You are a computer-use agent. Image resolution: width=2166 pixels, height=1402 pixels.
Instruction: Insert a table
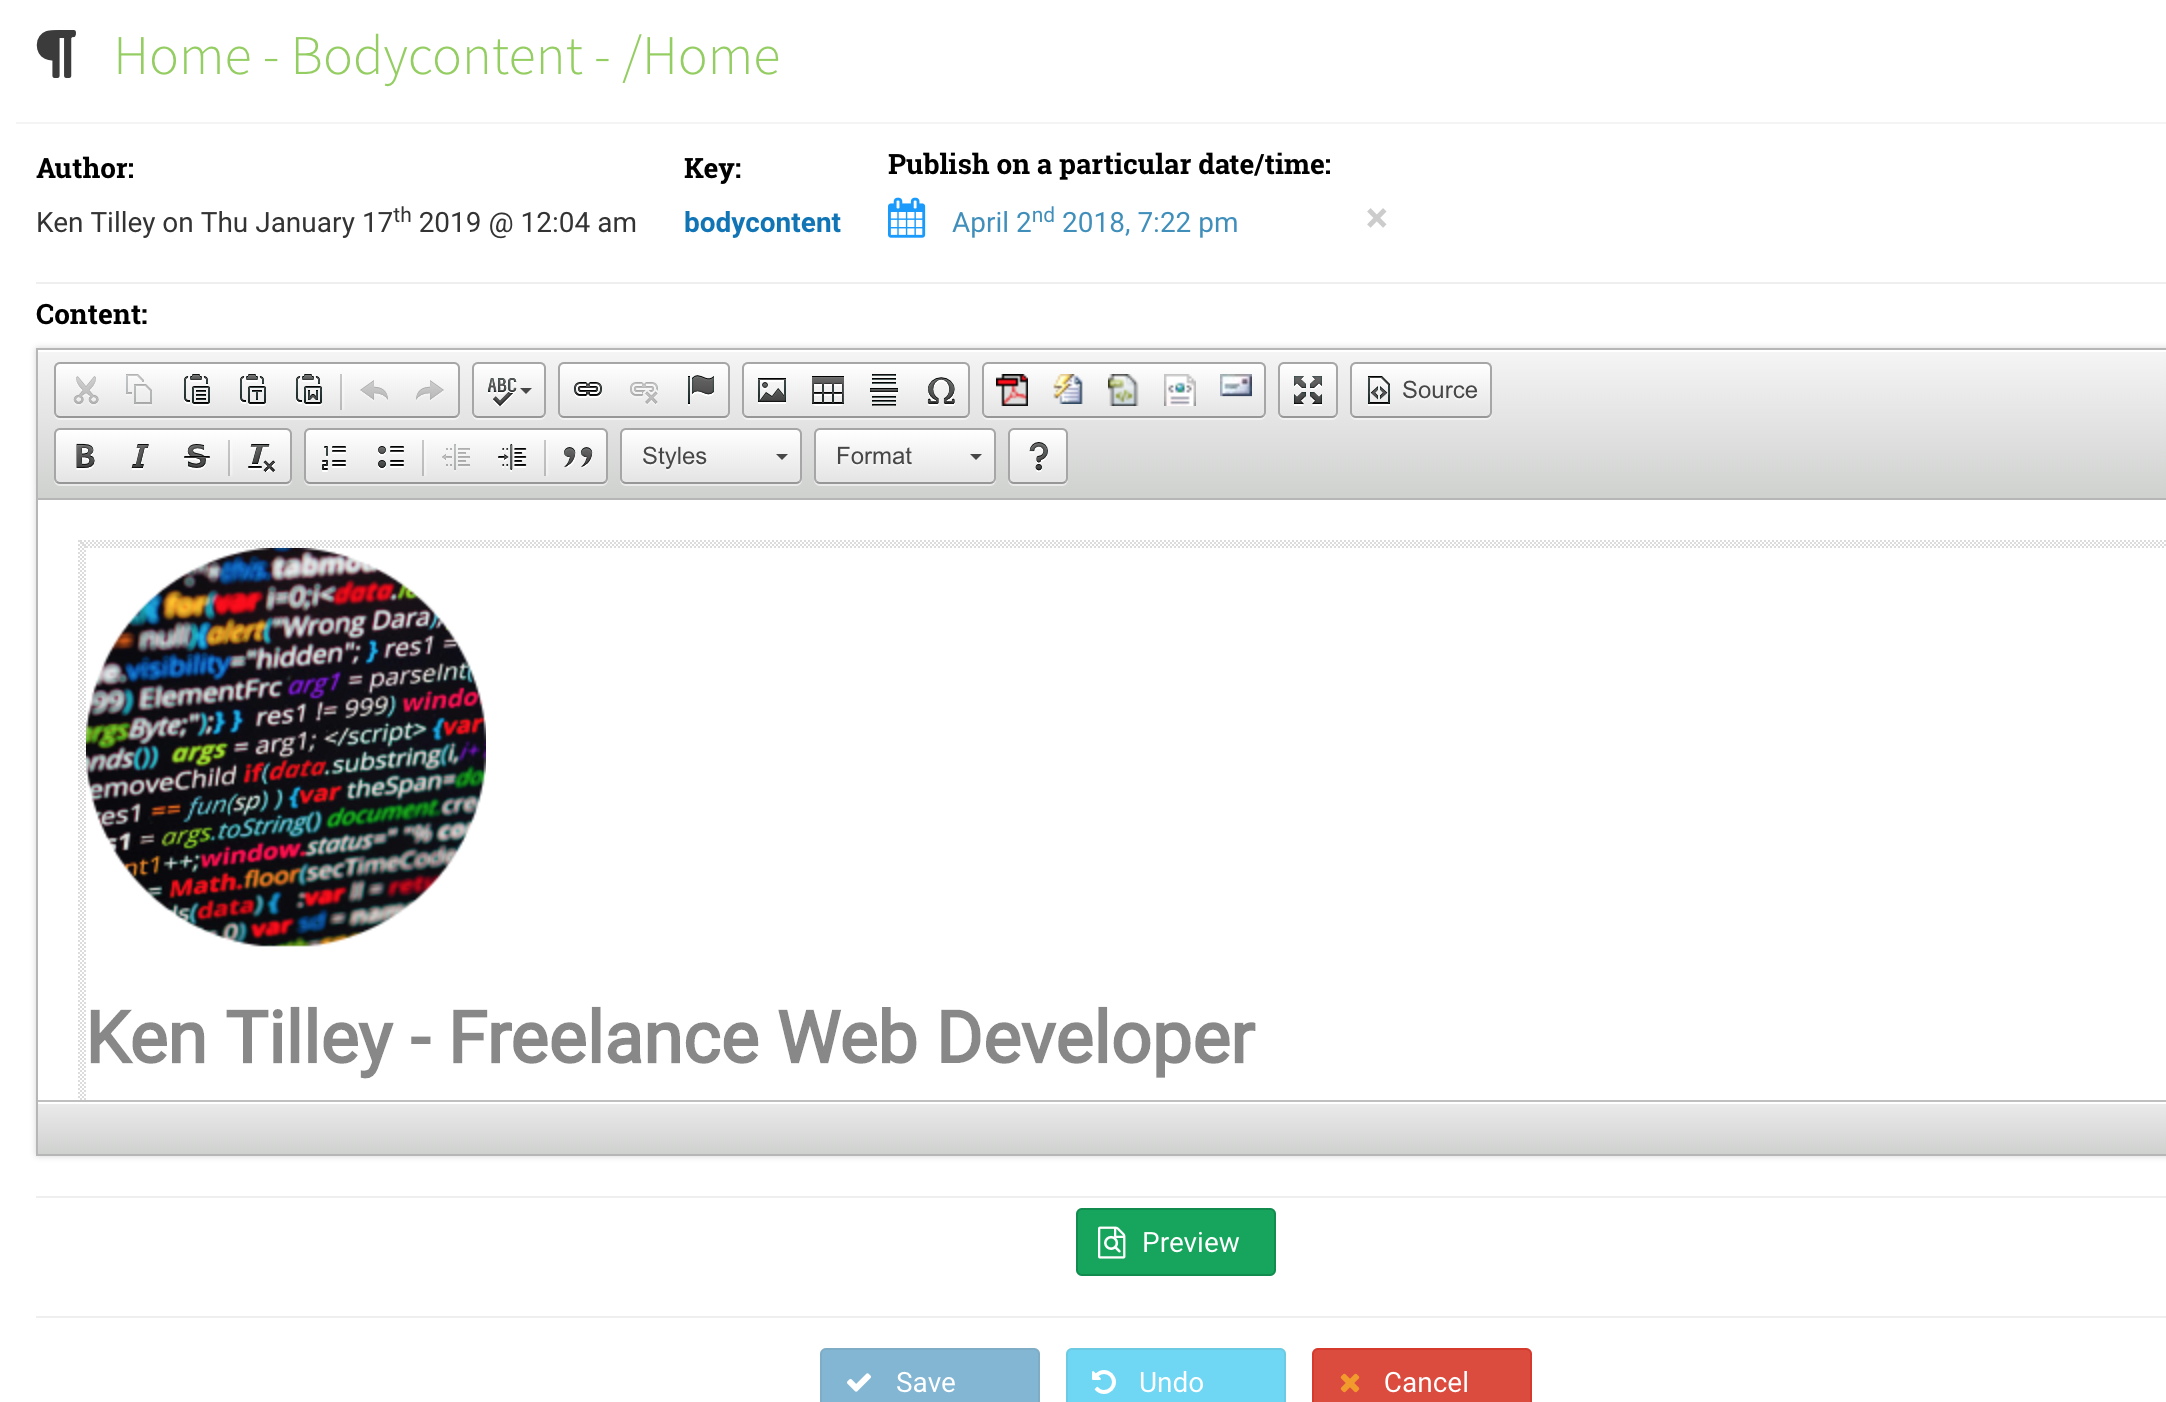click(827, 389)
